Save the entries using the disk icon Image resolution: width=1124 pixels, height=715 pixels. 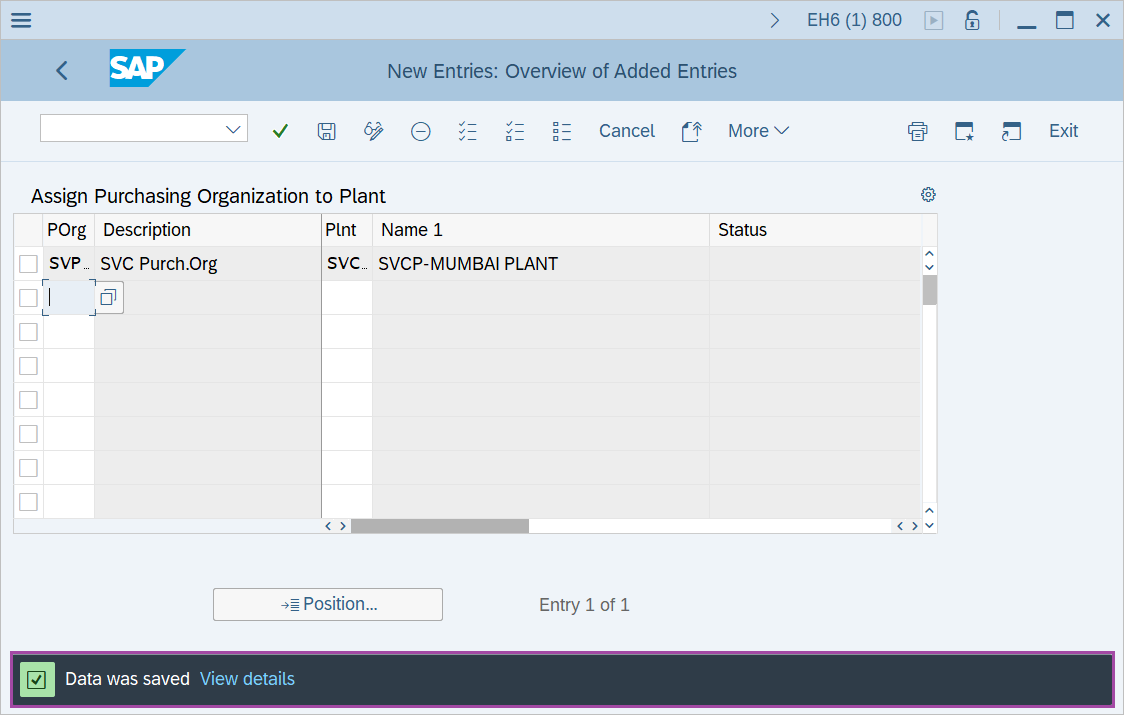[x=326, y=130]
